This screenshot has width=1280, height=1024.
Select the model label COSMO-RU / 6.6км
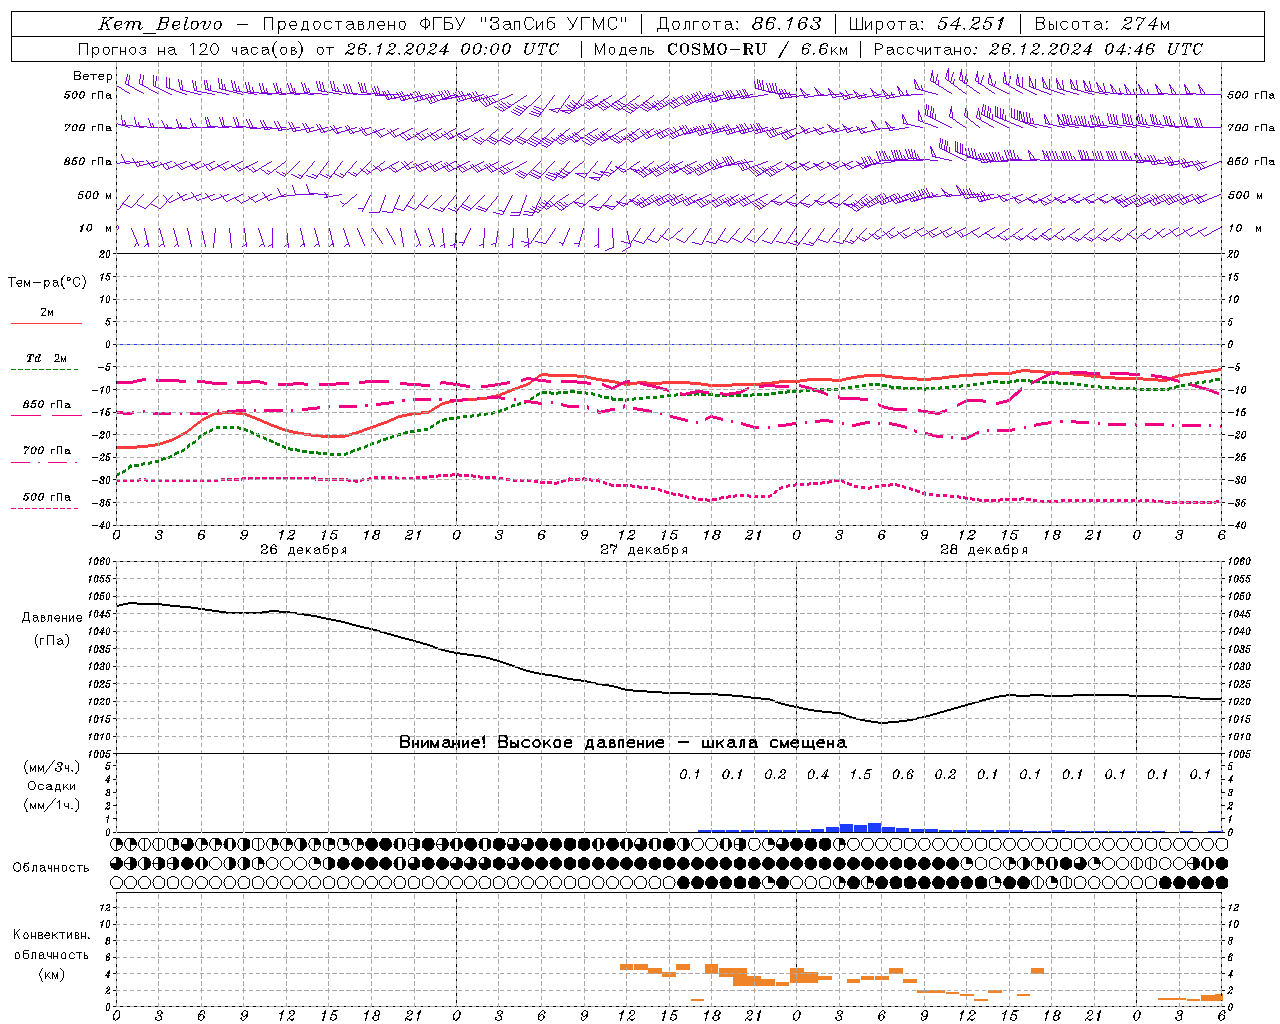tap(758, 49)
